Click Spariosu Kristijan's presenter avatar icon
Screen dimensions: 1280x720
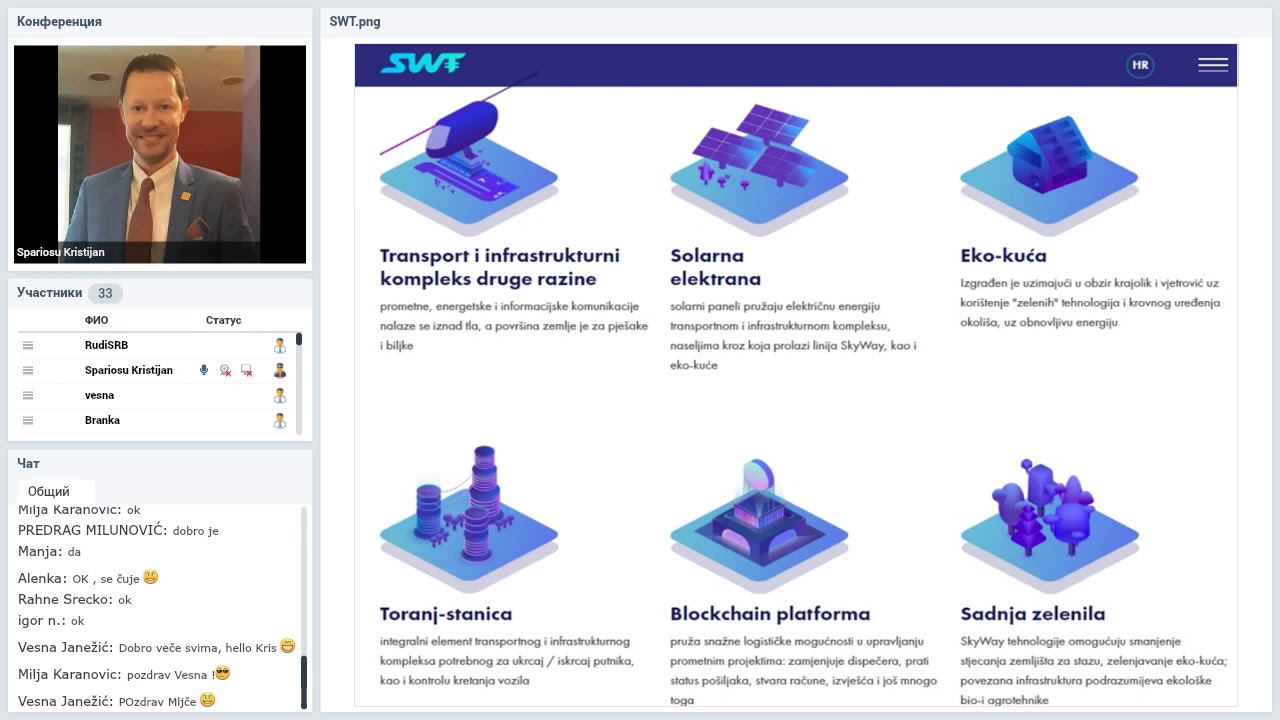[x=280, y=370]
